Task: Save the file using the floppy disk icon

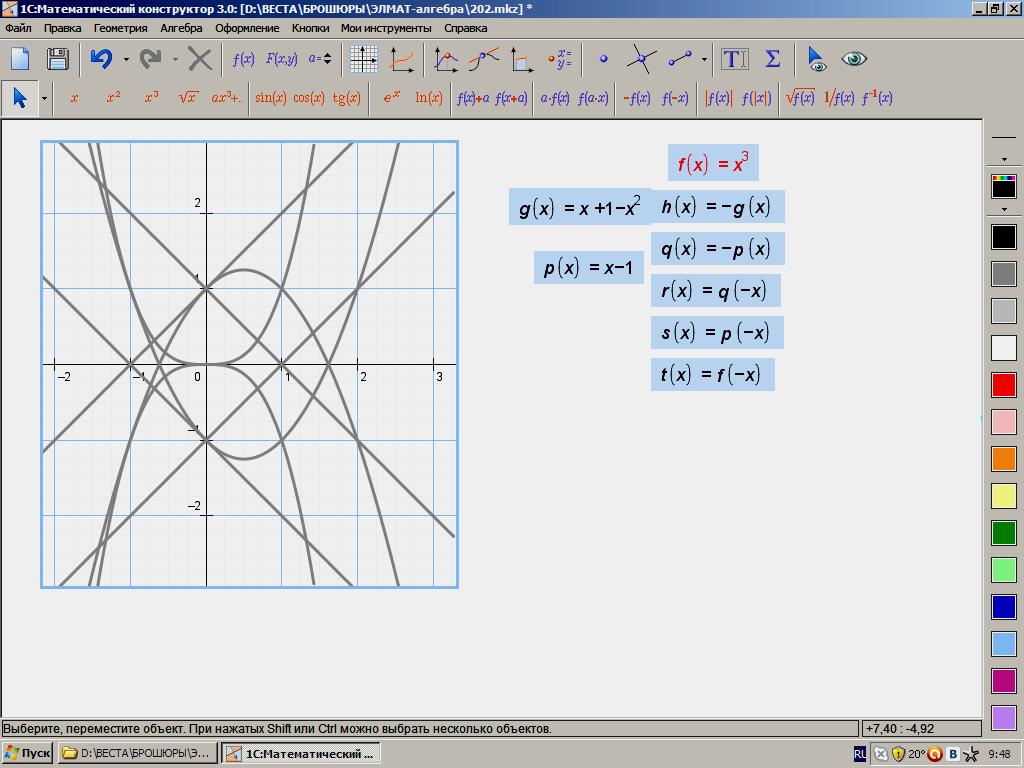Action: (x=57, y=59)
